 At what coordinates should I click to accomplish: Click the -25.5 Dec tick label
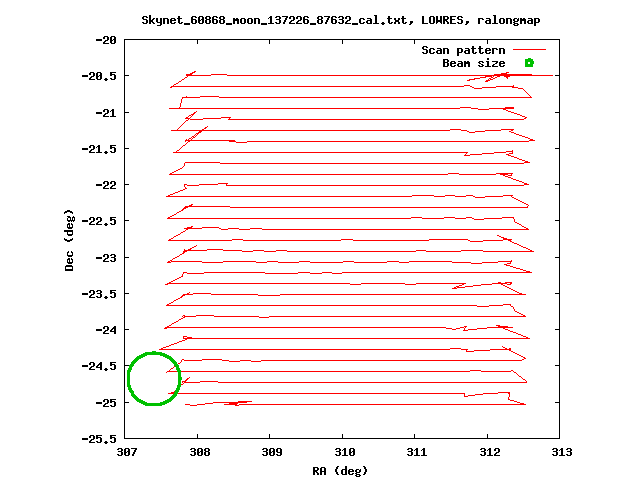(x=99, y=439)
